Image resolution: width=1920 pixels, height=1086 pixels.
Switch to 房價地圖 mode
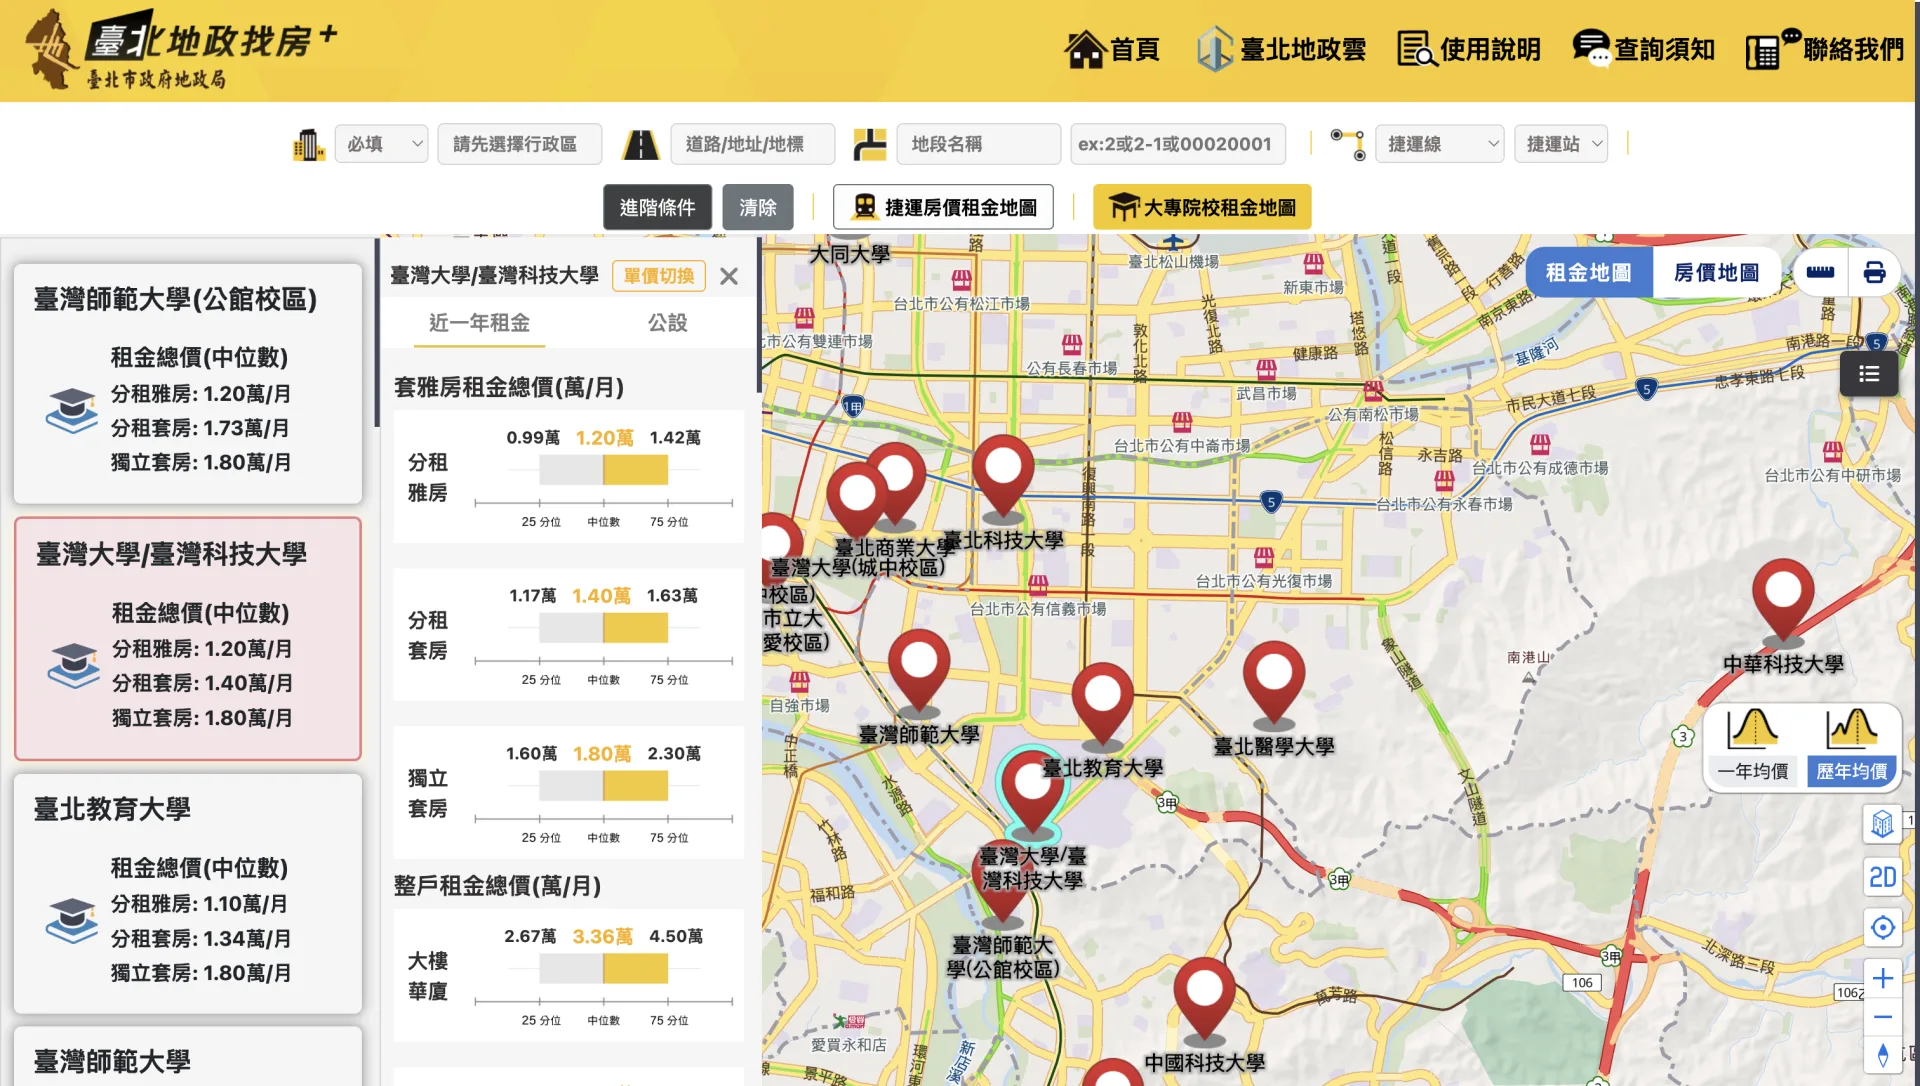point(1717,271)
